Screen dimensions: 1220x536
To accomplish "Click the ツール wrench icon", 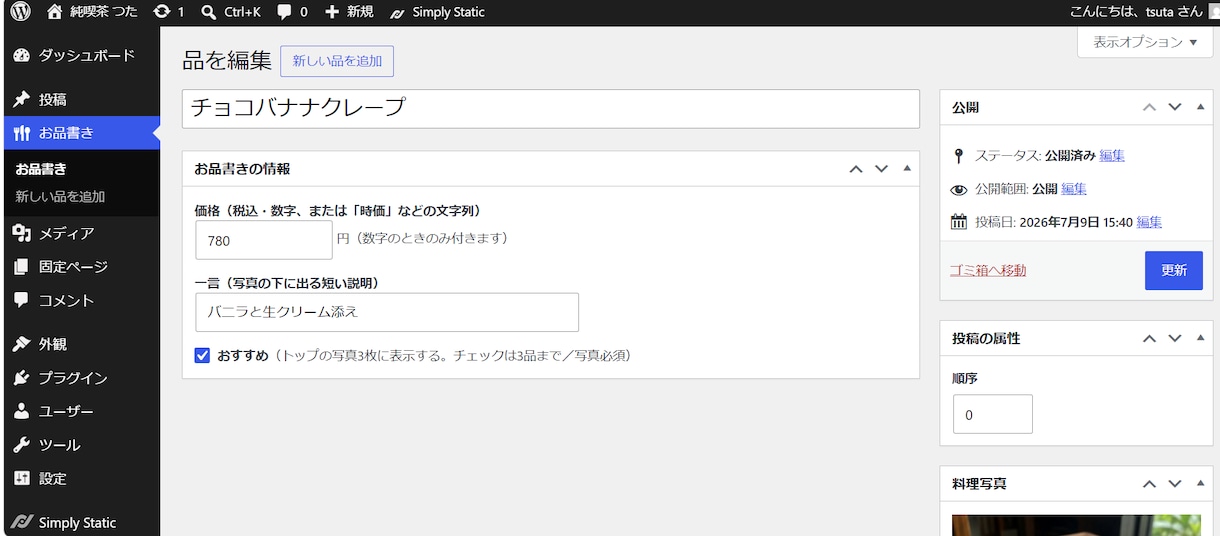I will (x=22, y=445).
